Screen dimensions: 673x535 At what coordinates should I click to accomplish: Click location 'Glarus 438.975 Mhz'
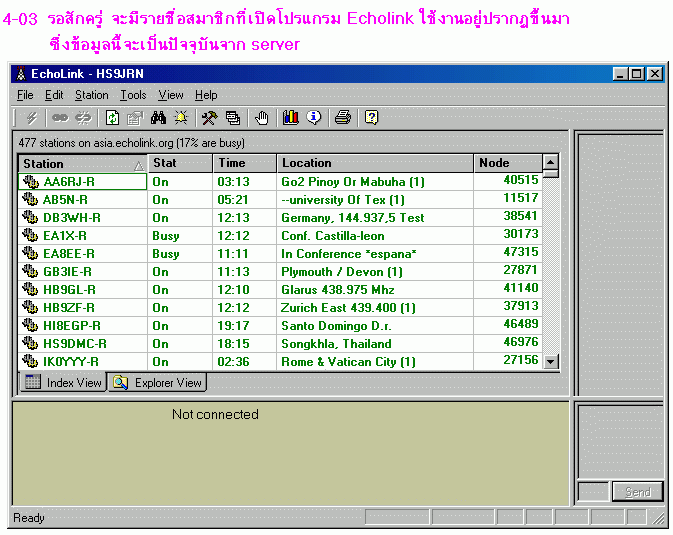coord(337,290)
